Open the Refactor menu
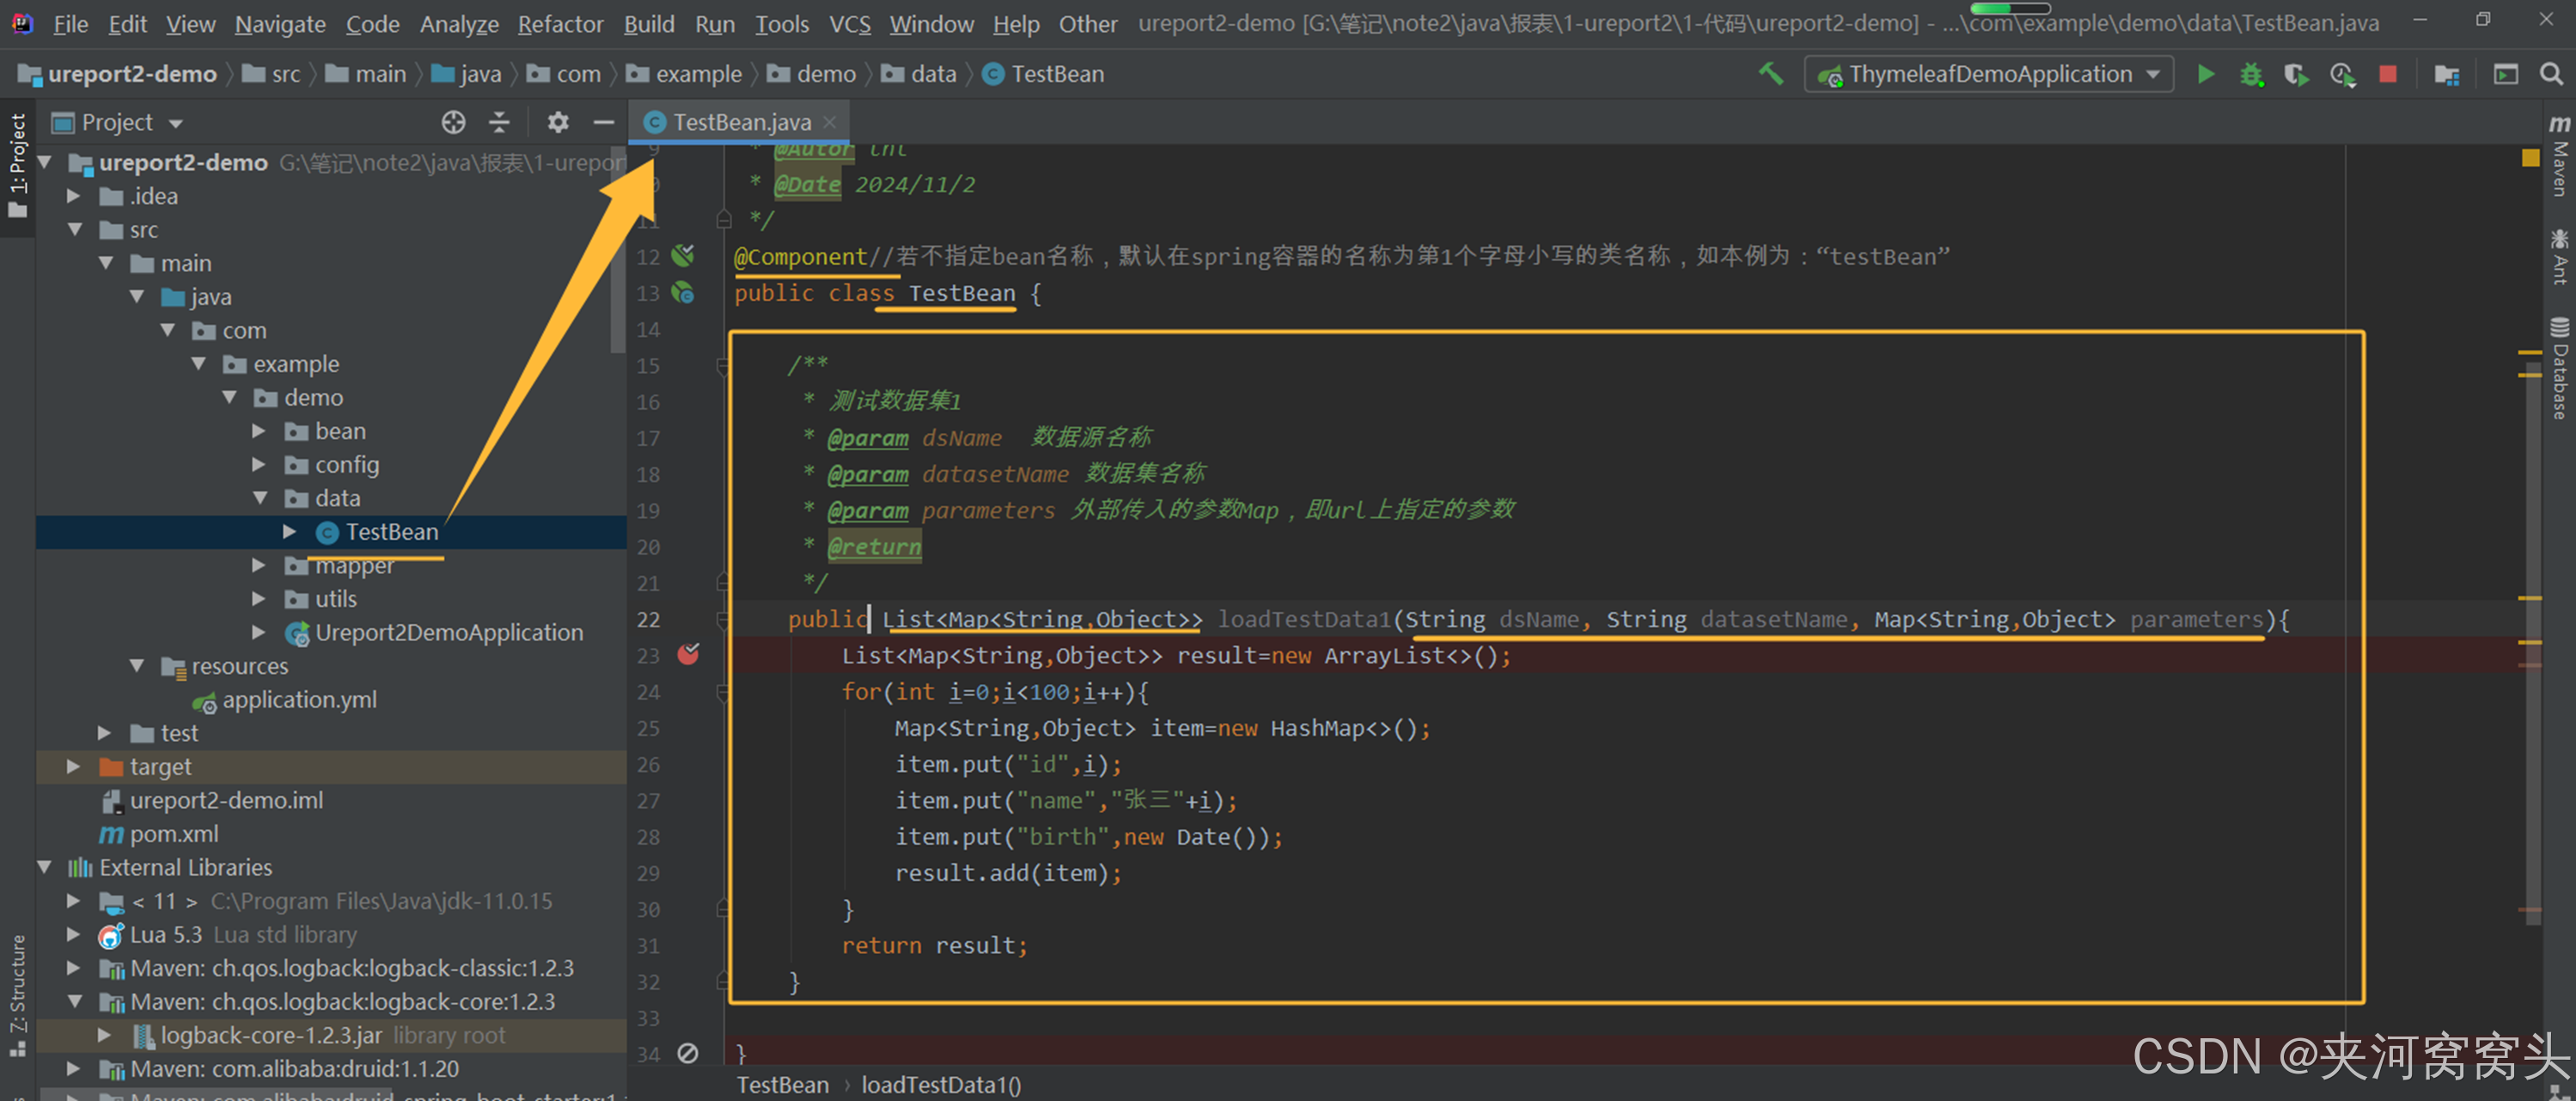Viewport: 2576px width, 1101px height. pyautogui.click(x=560, y=24)
